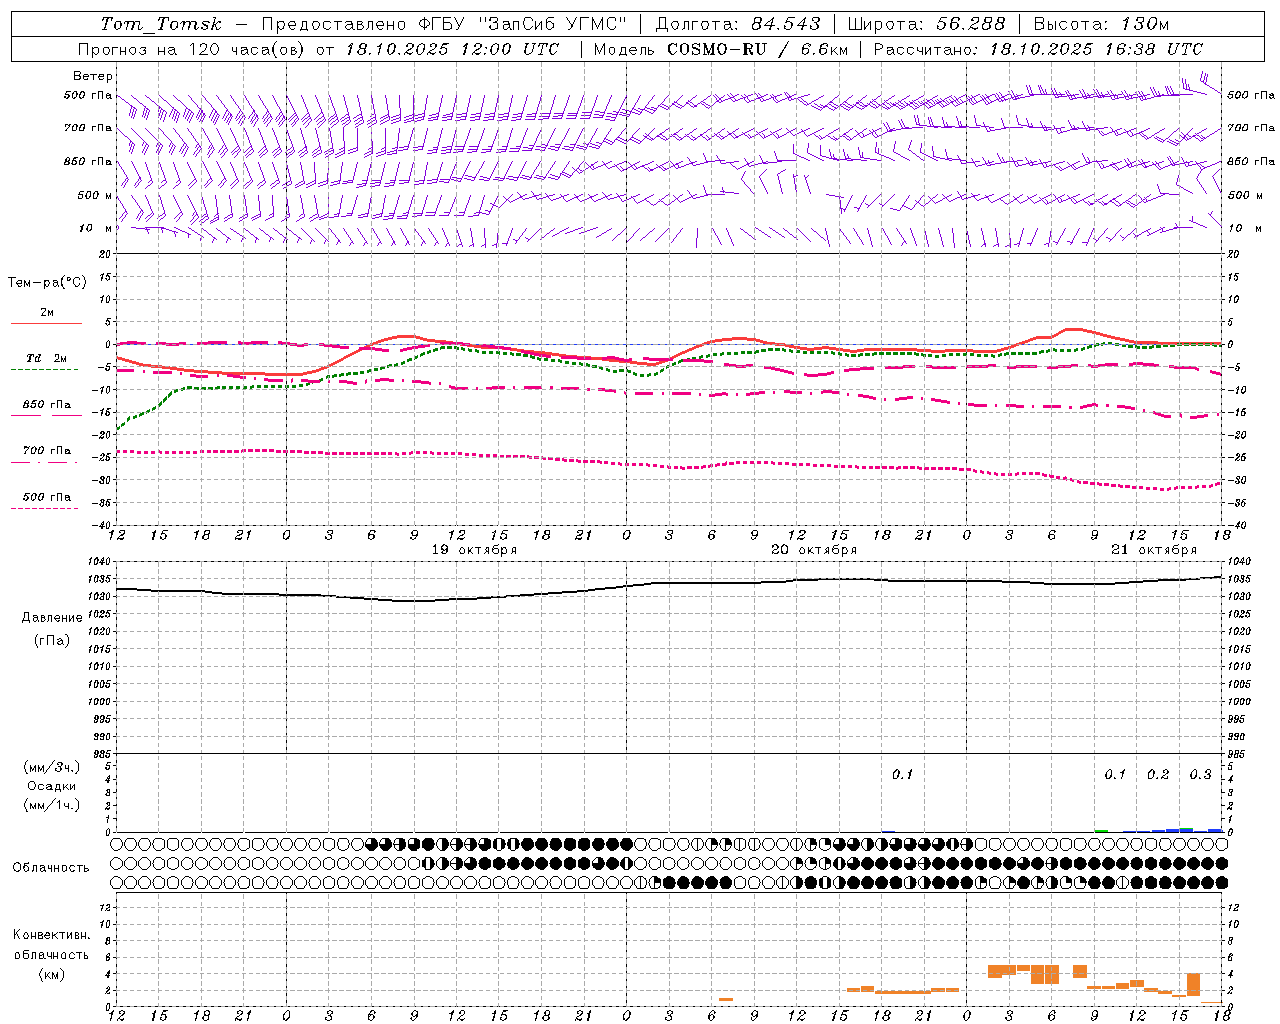Click the 'Осадки' precipitation panel label
This screenshot has height=1024, width=1280.
(x=51, y=786)
